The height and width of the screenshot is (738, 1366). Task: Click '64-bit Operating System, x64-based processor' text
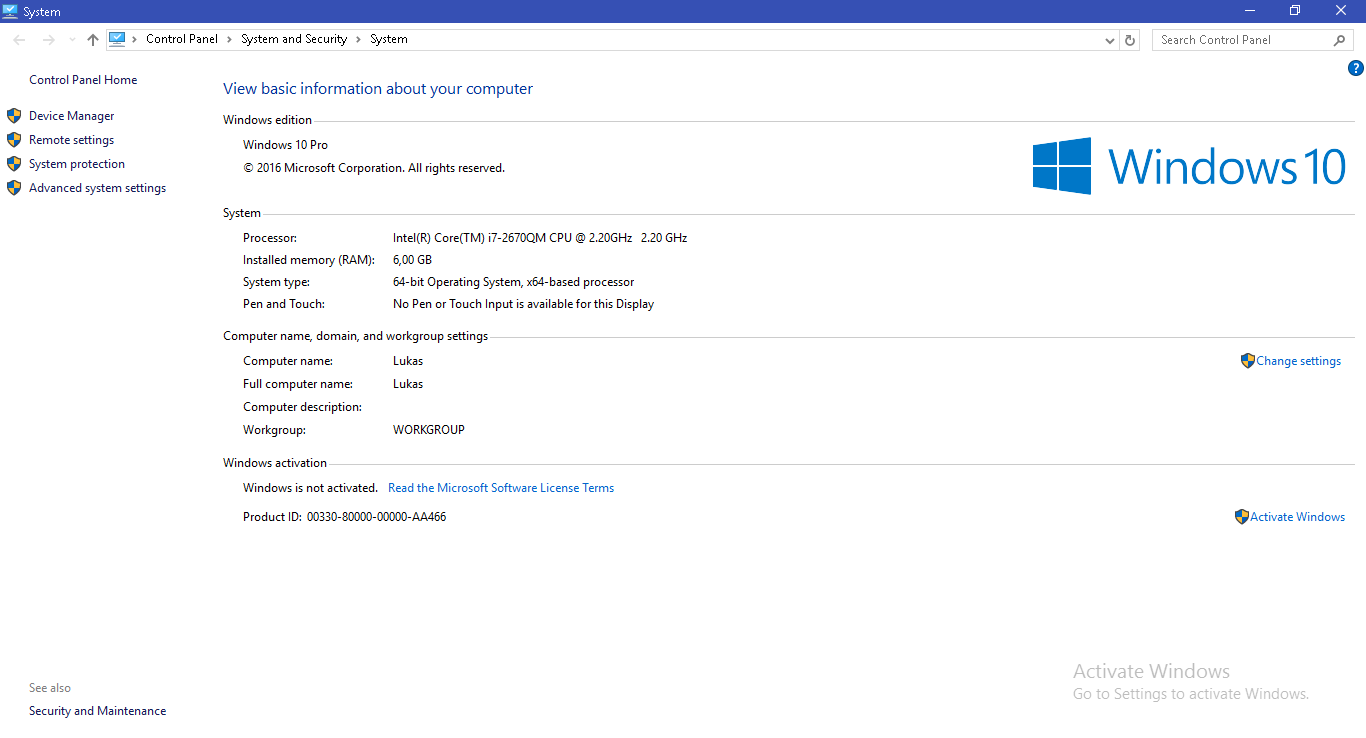(514, 282)
